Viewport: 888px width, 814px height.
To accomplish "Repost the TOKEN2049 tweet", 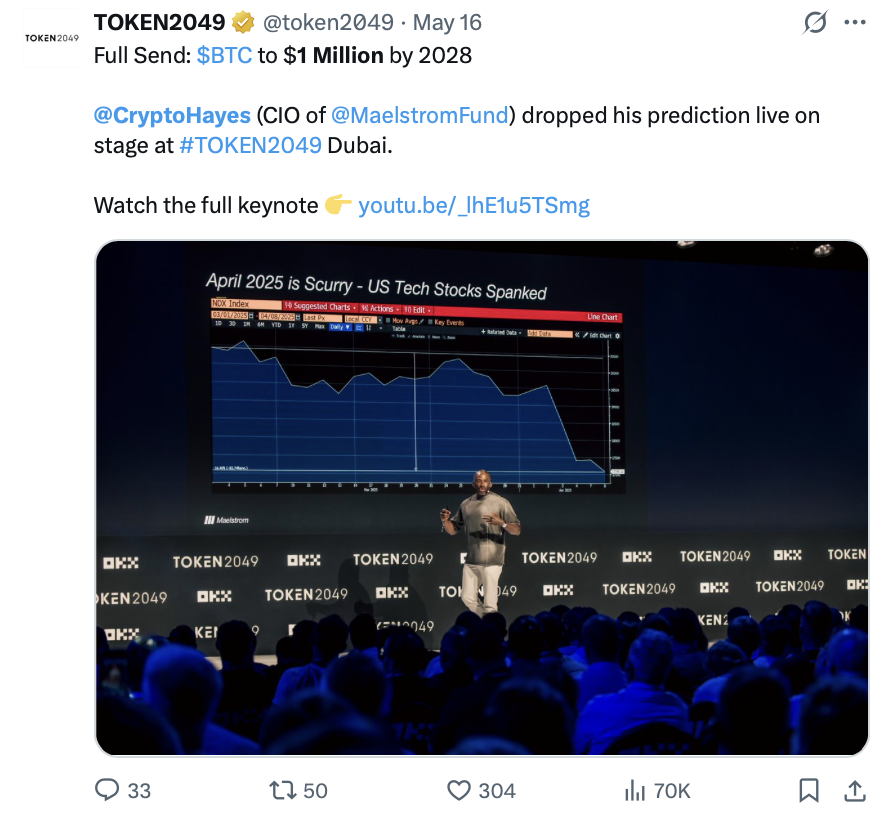I will (283, 790).
